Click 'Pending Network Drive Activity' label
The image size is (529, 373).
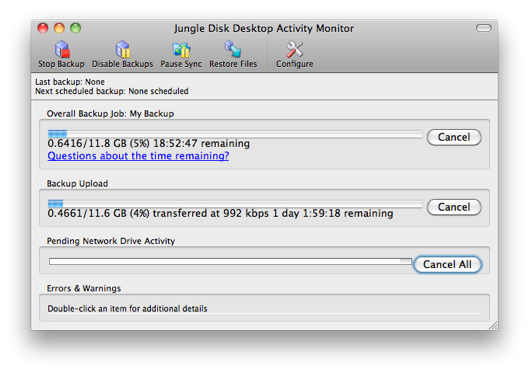(x=111, y=241)
